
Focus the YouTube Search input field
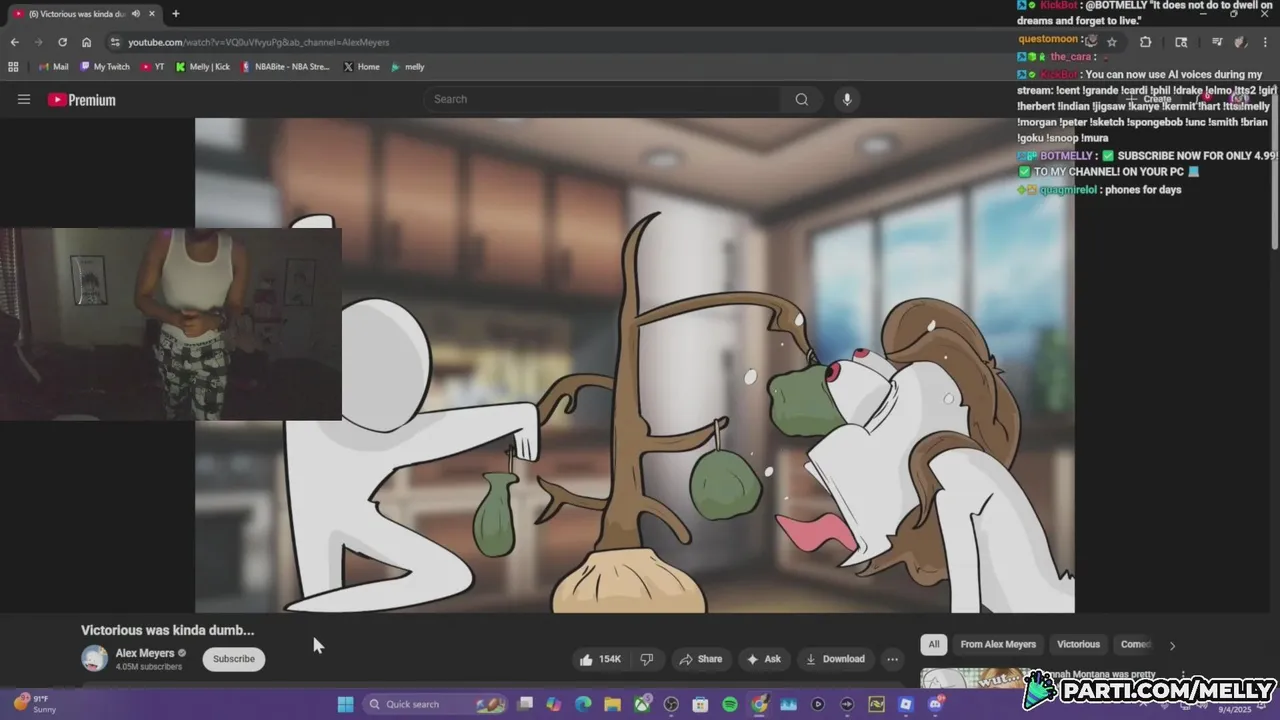coord(603,99)
